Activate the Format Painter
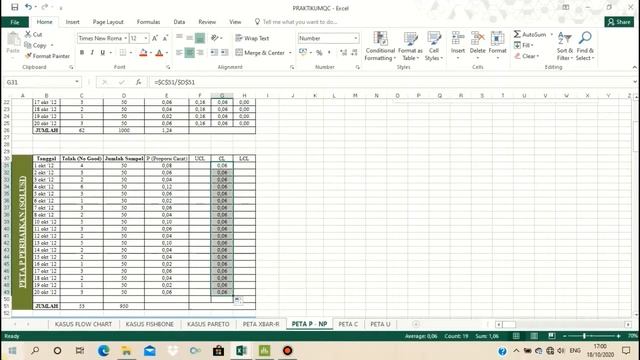Viewport: 640px width, 360px height. pyautogui.click(x=47, y=56)
